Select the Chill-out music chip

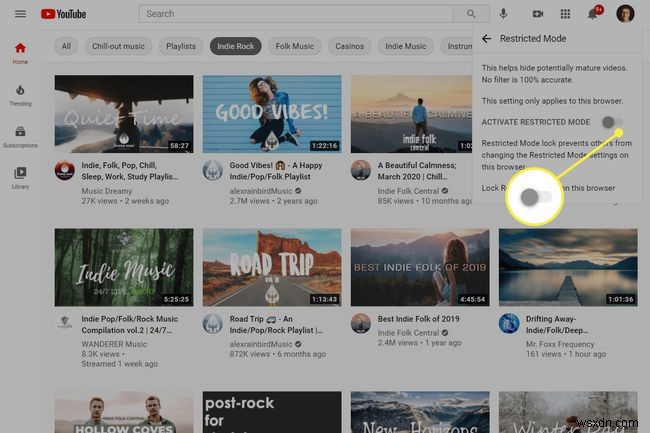(x=118, y=46)
